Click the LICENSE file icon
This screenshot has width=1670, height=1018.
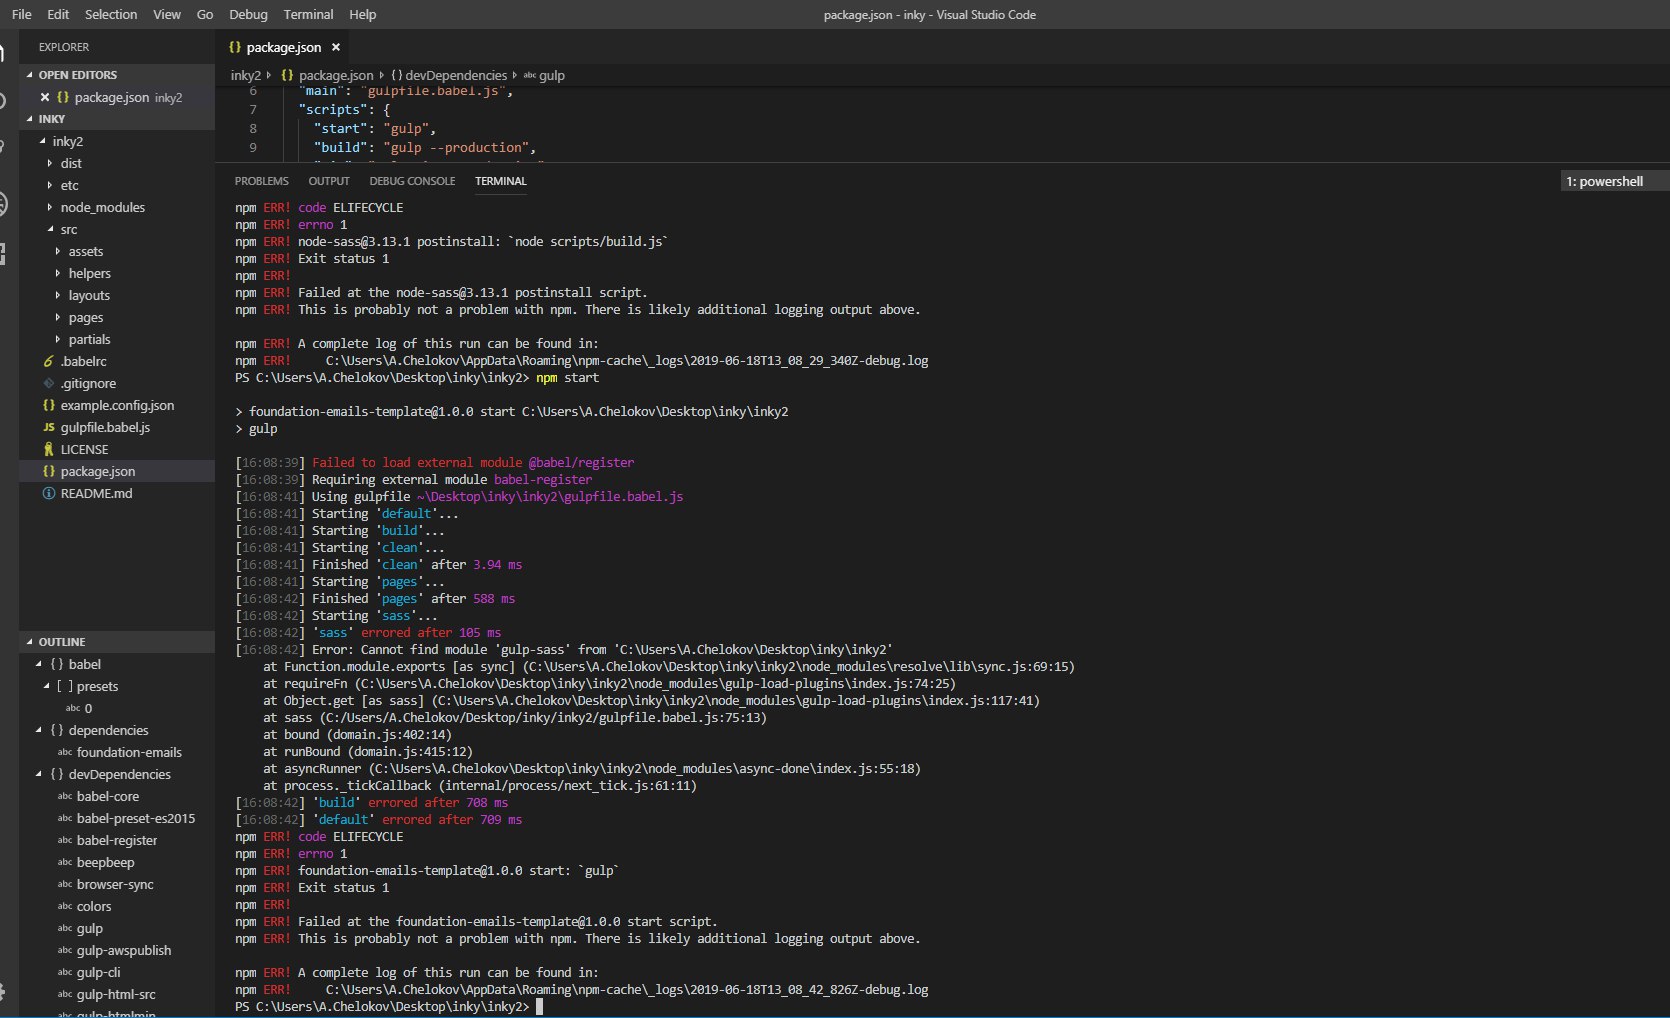[x=49, y=449]
